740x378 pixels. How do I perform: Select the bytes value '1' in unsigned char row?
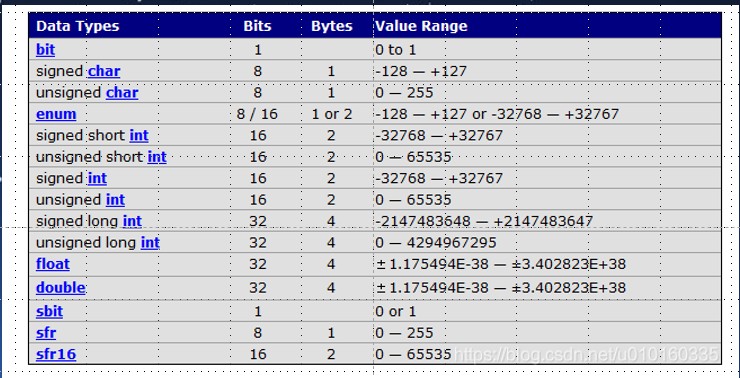[x=331, y=92]
